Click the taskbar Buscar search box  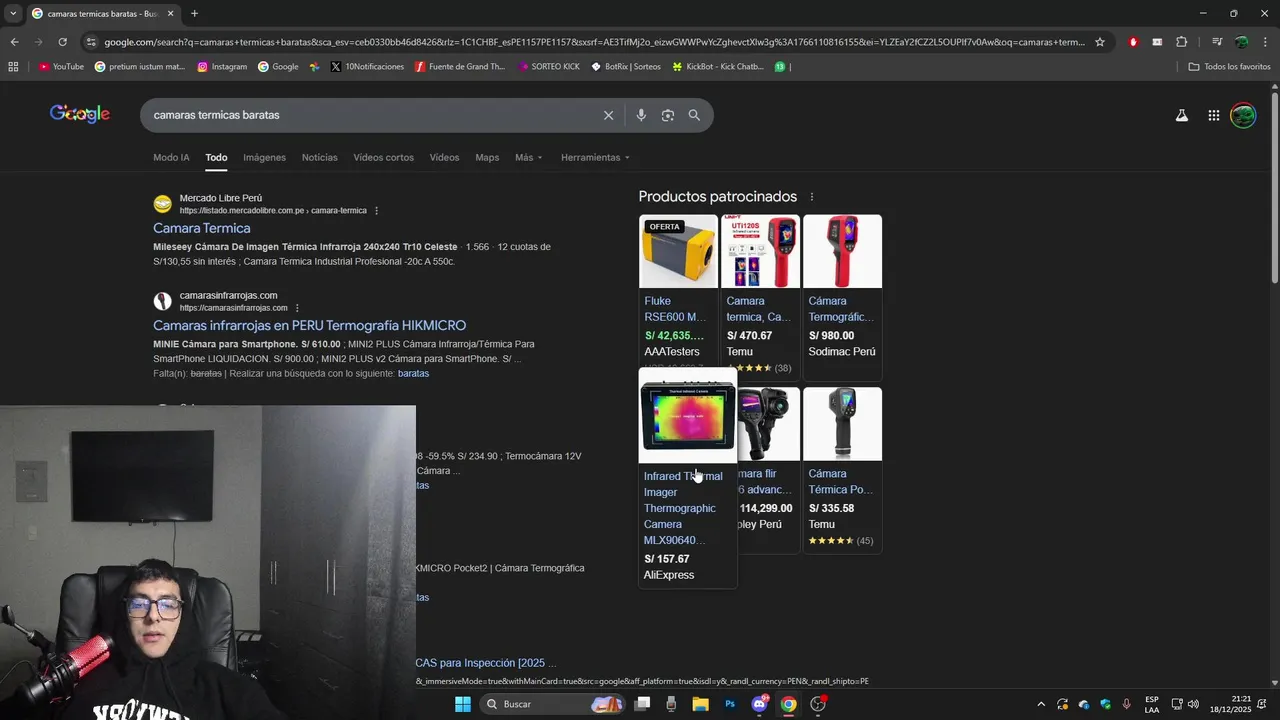552,704
